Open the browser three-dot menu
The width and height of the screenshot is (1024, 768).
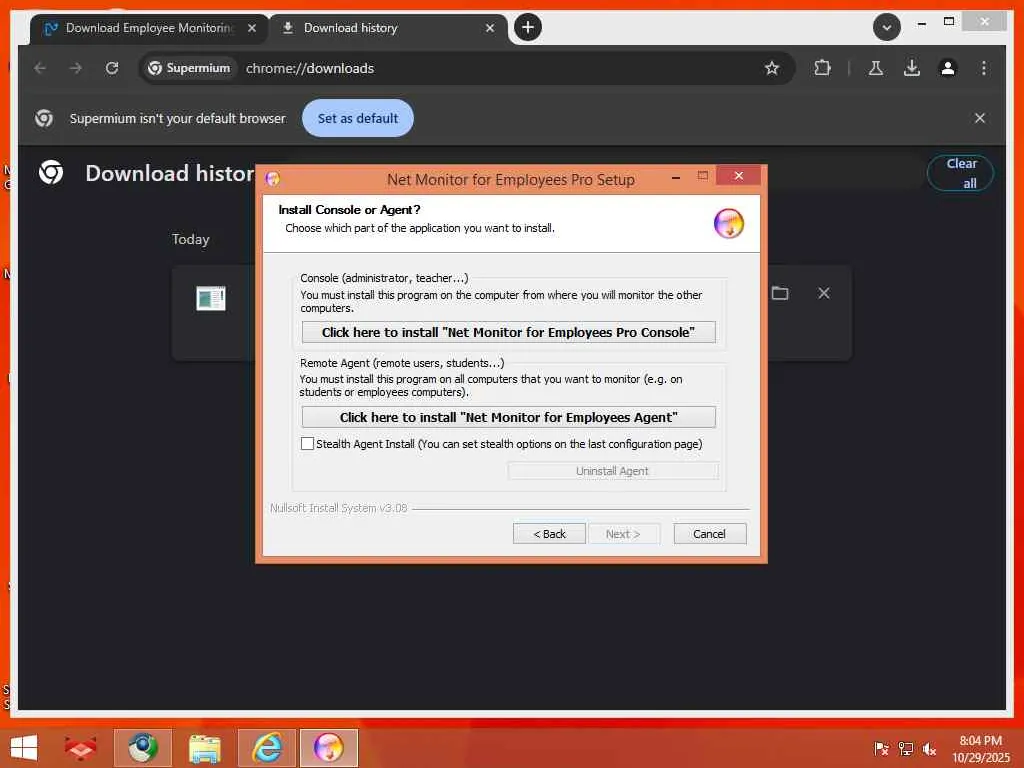click(x=984, y=68)
